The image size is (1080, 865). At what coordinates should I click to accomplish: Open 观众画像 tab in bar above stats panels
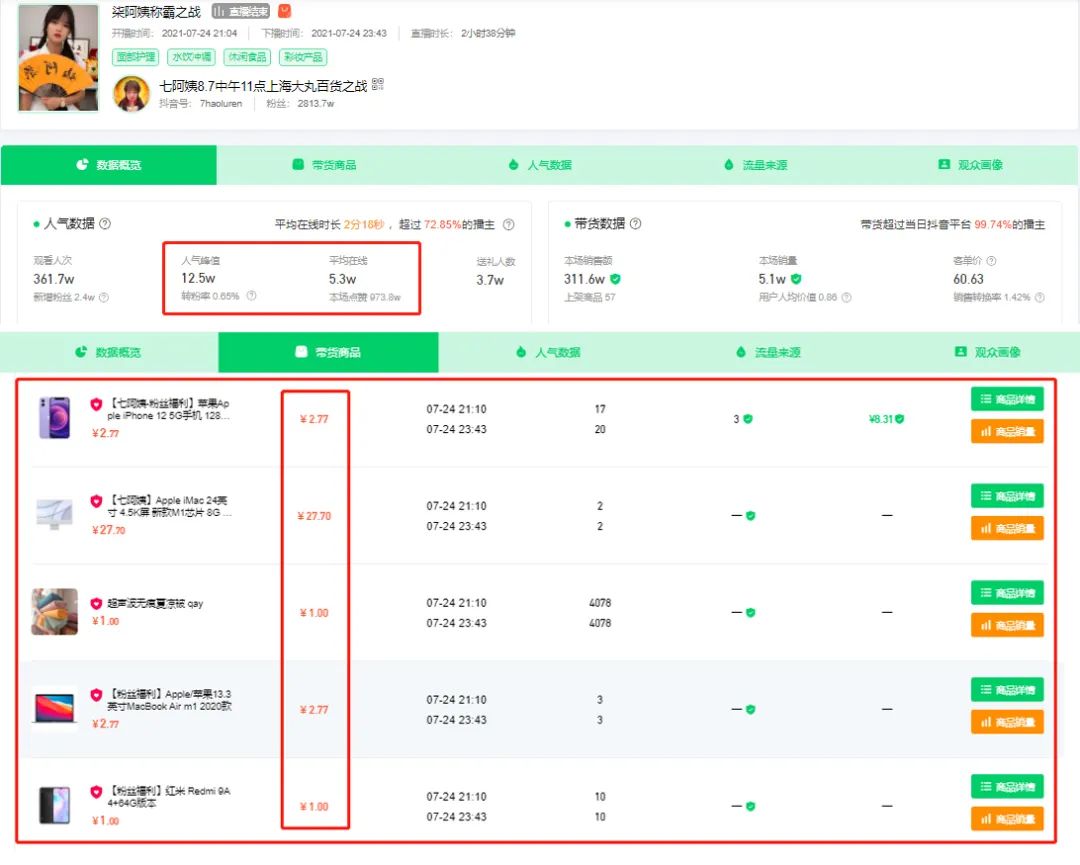click(x=970, y=165)
